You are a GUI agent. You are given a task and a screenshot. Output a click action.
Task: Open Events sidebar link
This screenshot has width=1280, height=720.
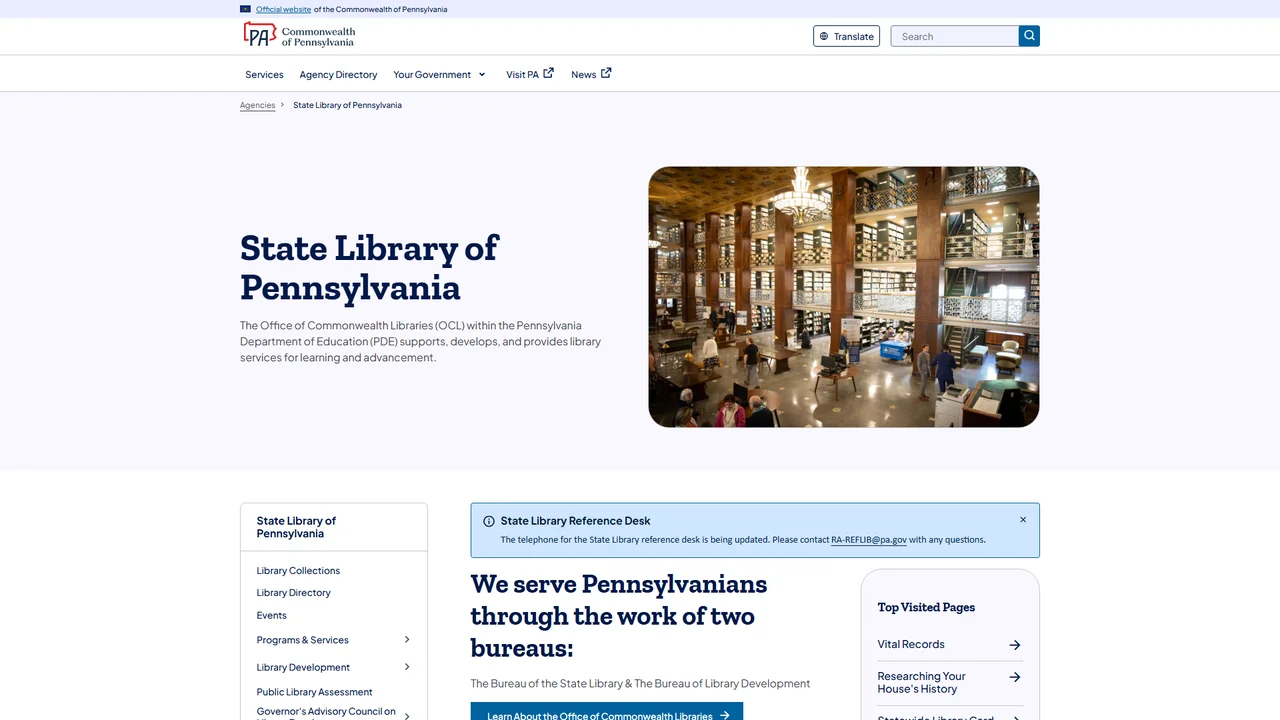[271, 616]
